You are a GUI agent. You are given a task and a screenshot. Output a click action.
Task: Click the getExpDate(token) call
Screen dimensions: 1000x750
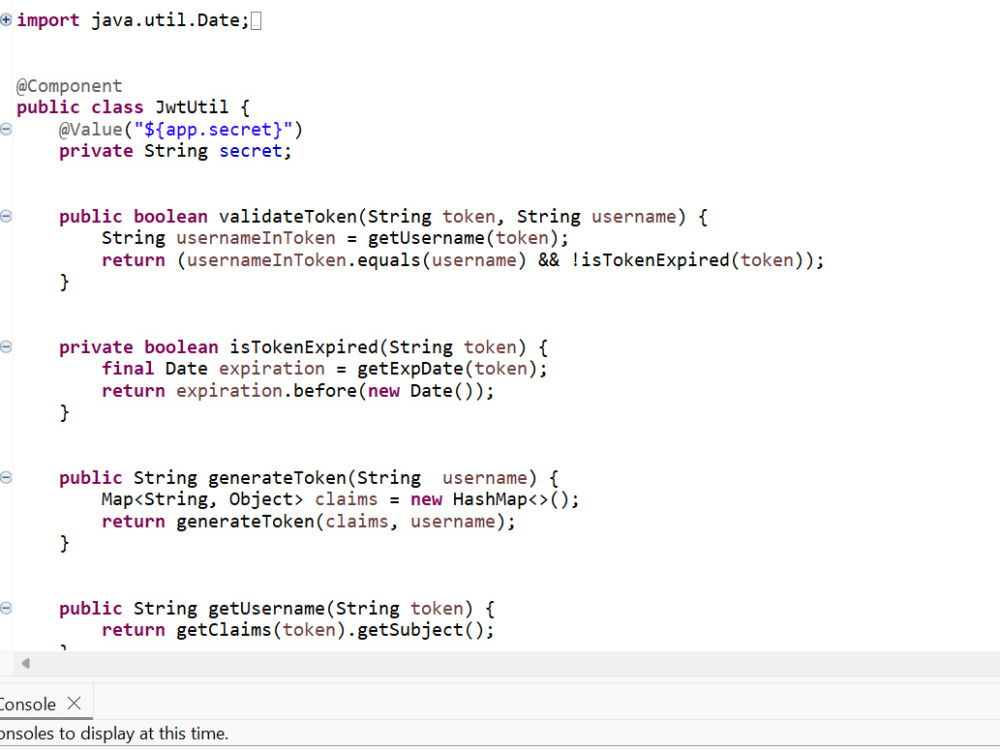coord(447,369)
